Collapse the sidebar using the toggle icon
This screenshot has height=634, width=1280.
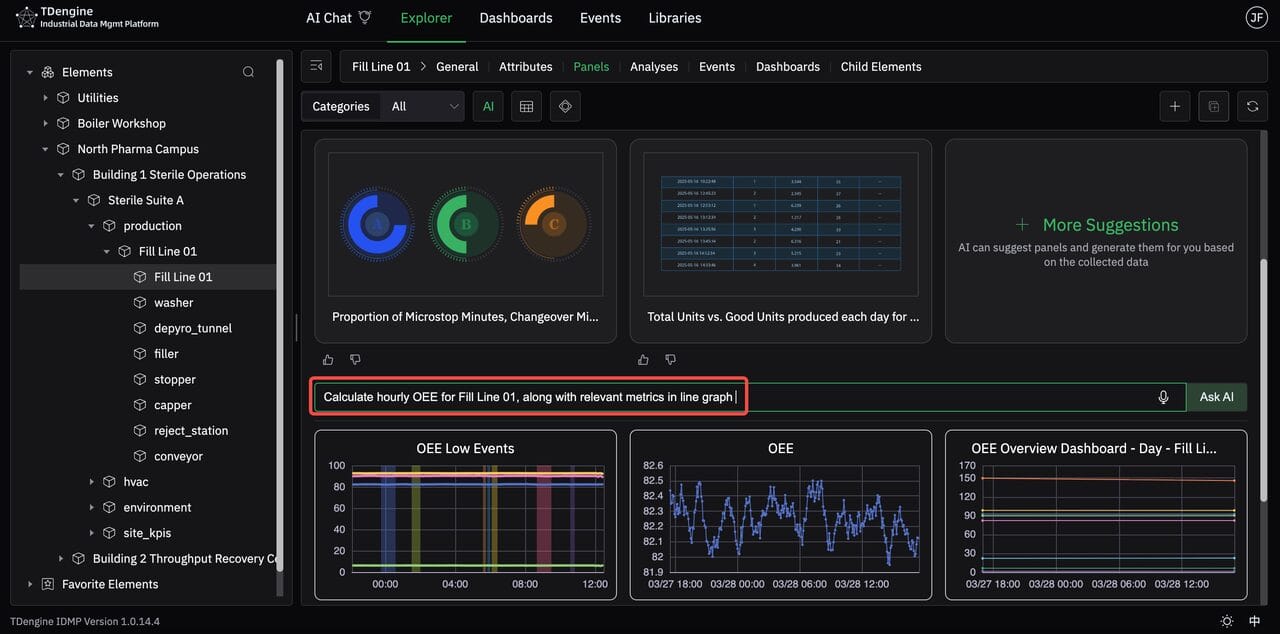point(316,67)
